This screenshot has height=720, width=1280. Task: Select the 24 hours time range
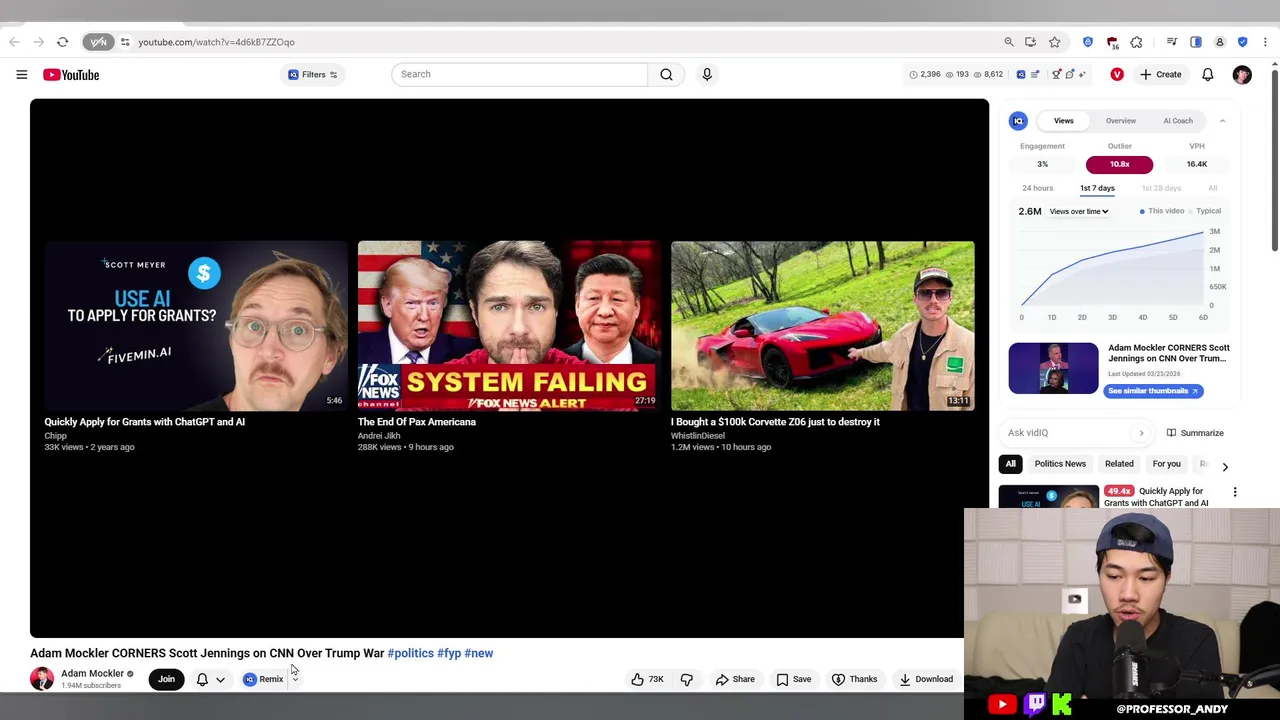pos(1037,188)
